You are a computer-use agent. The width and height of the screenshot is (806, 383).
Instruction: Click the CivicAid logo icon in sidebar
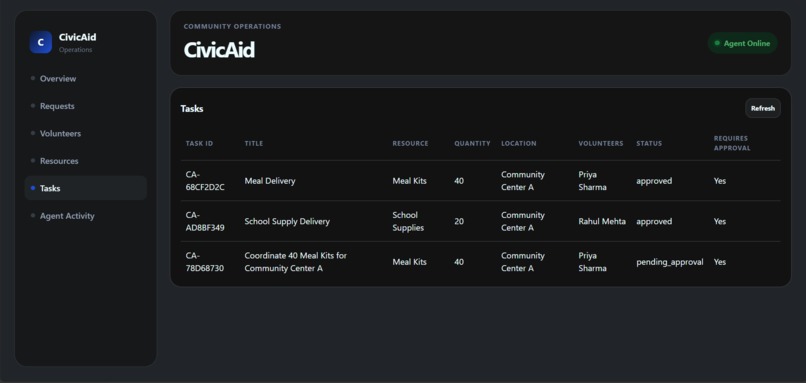click(41, 42)
